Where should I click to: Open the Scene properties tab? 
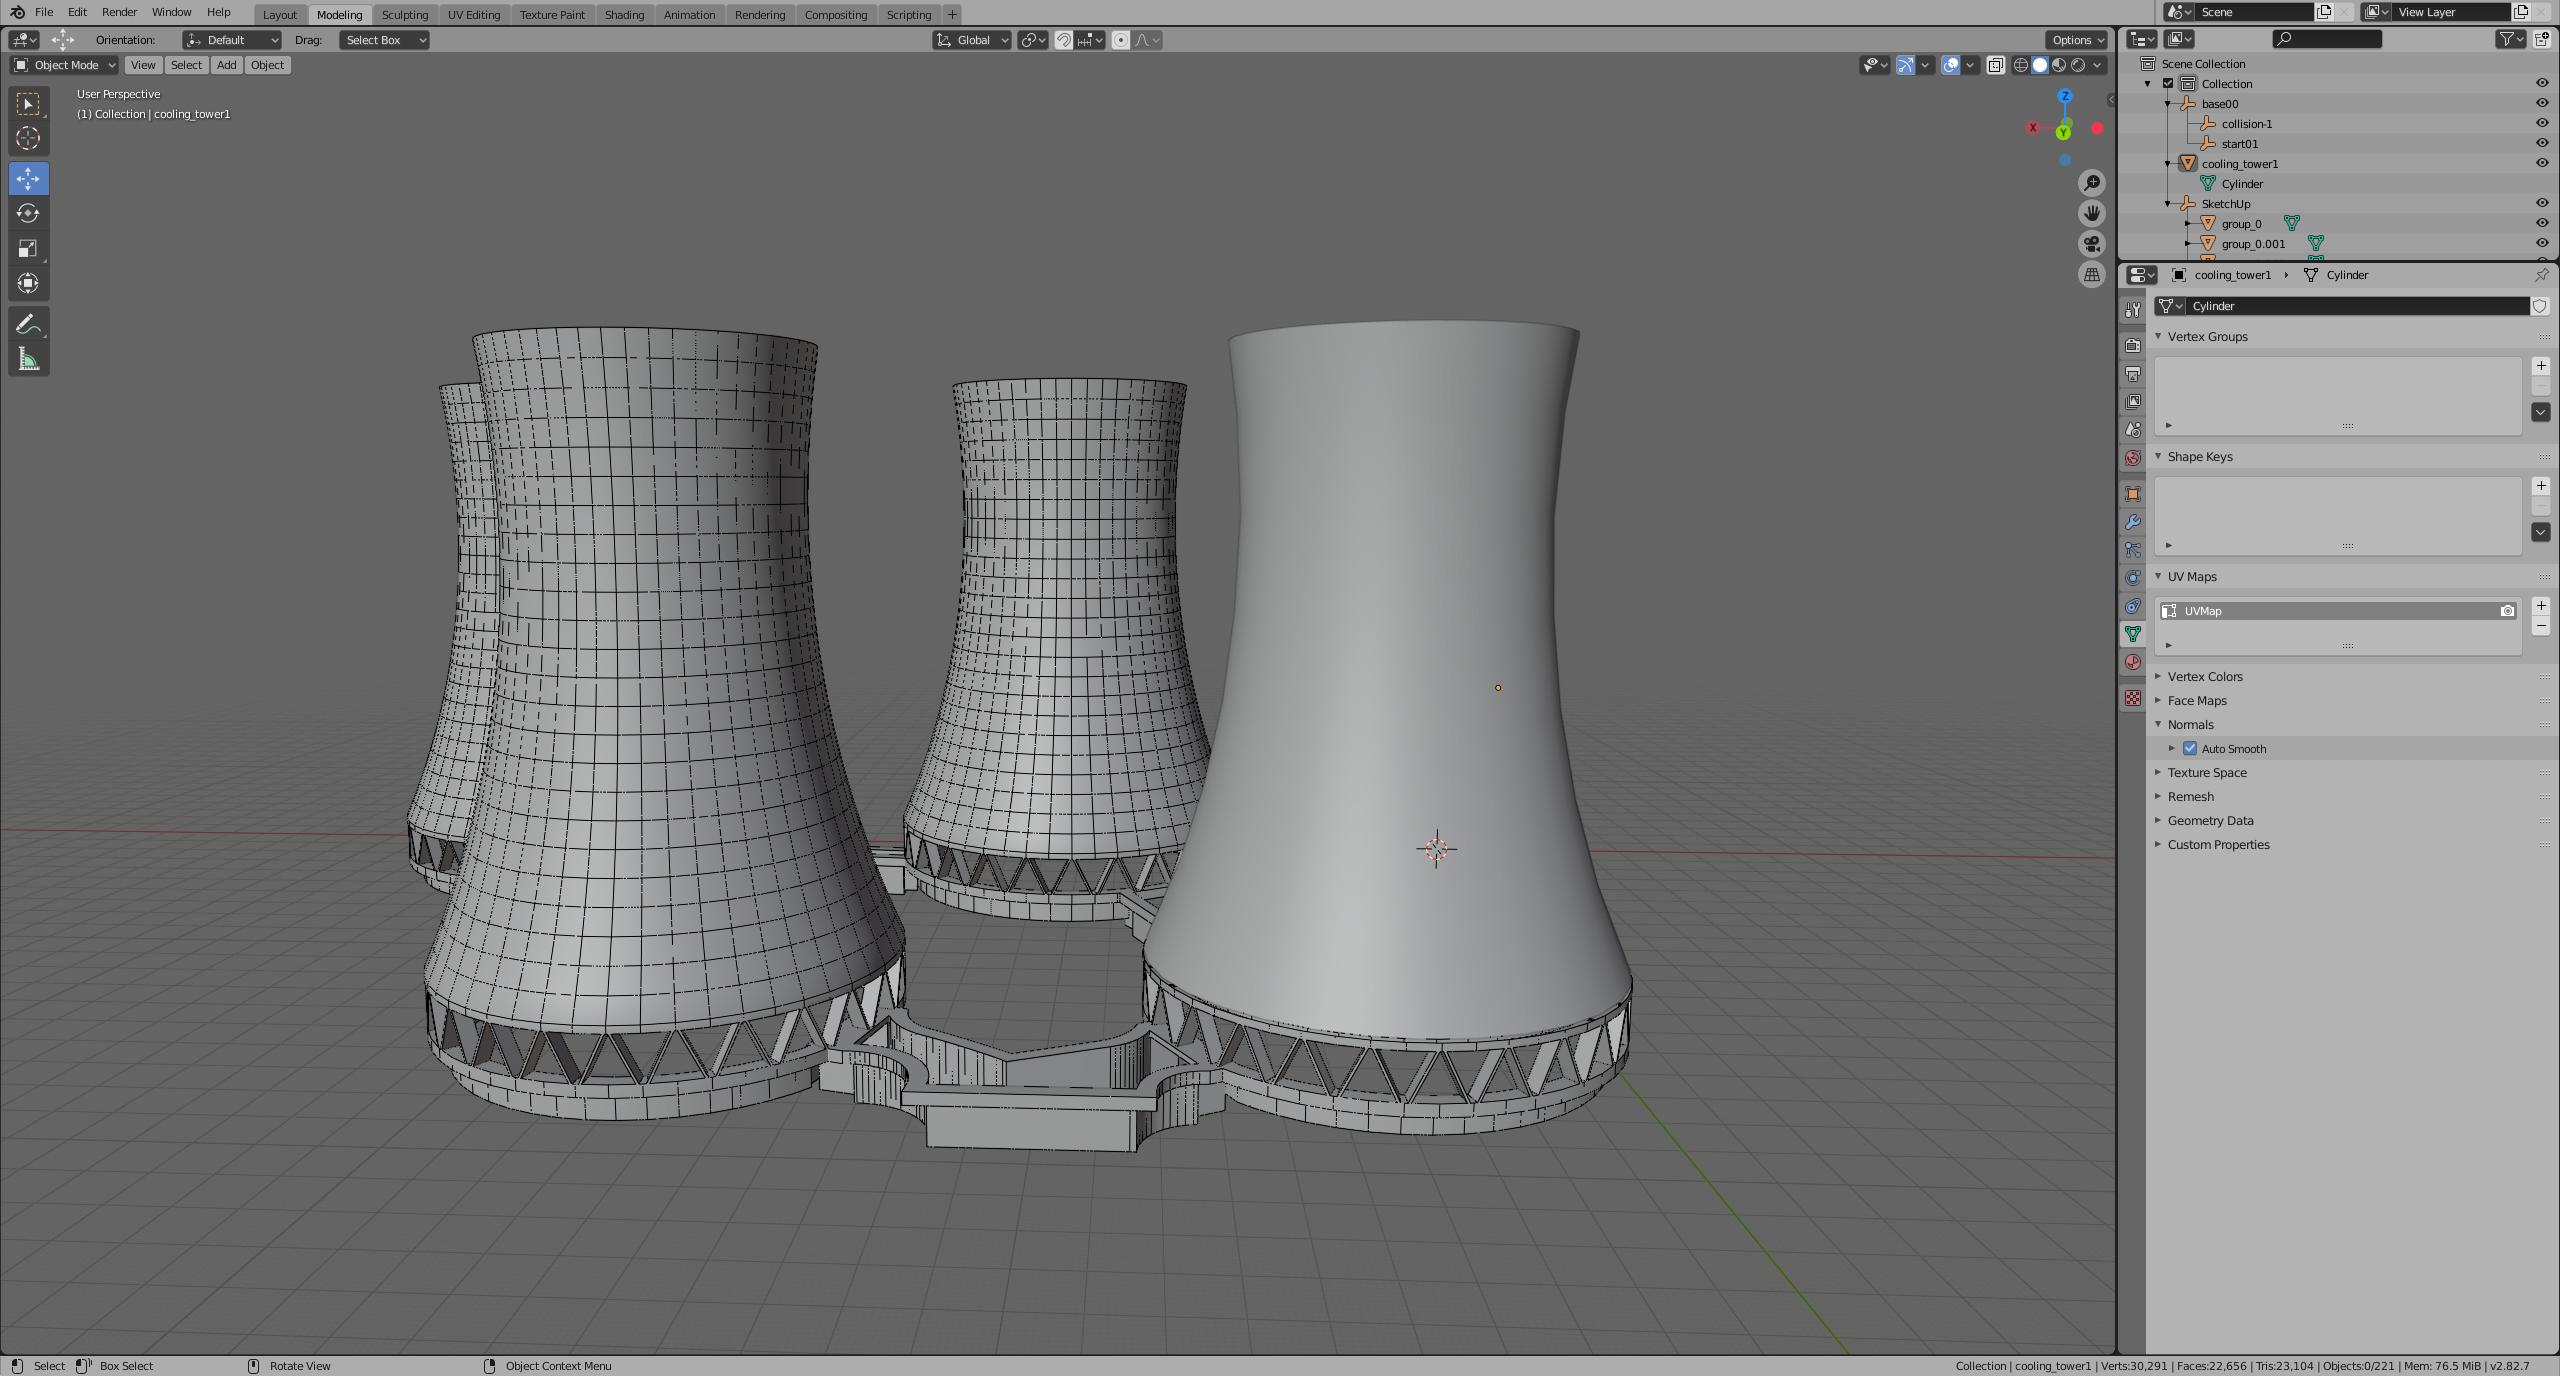[x=2133, y=429]
